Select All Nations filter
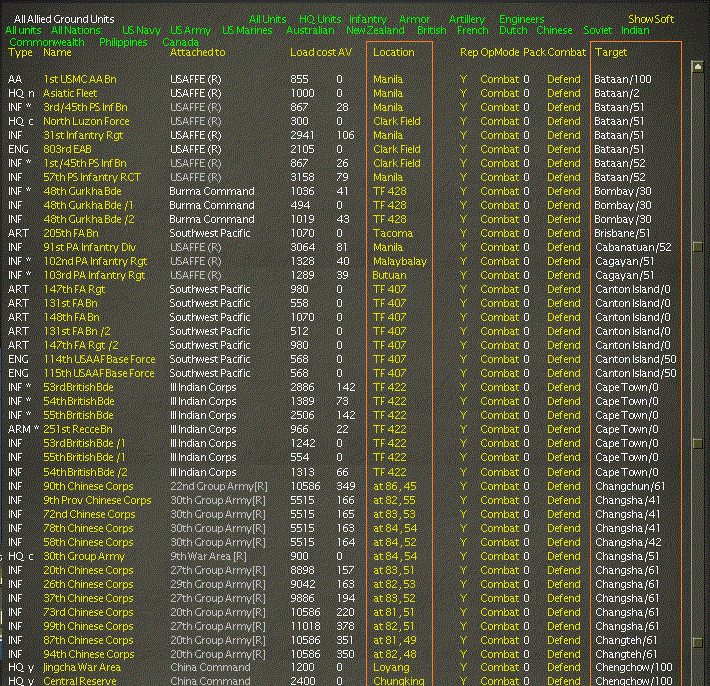This screenshot has width=710, height=686. click(77, 30)
